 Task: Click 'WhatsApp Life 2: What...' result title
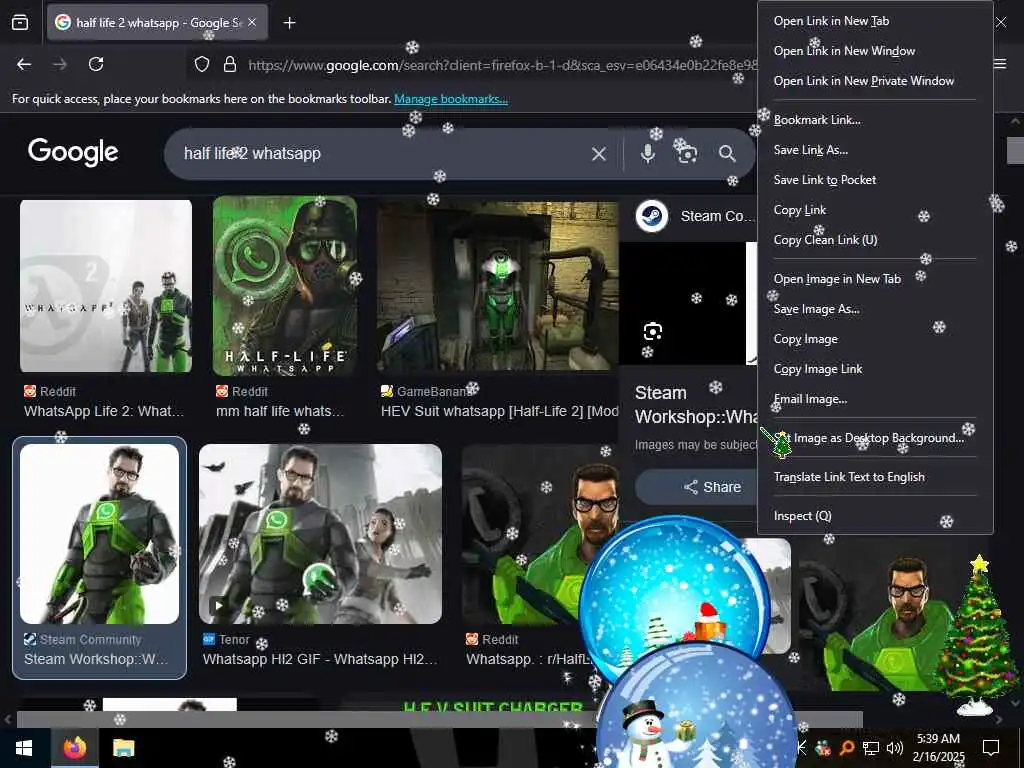click(x=104, y=411)
